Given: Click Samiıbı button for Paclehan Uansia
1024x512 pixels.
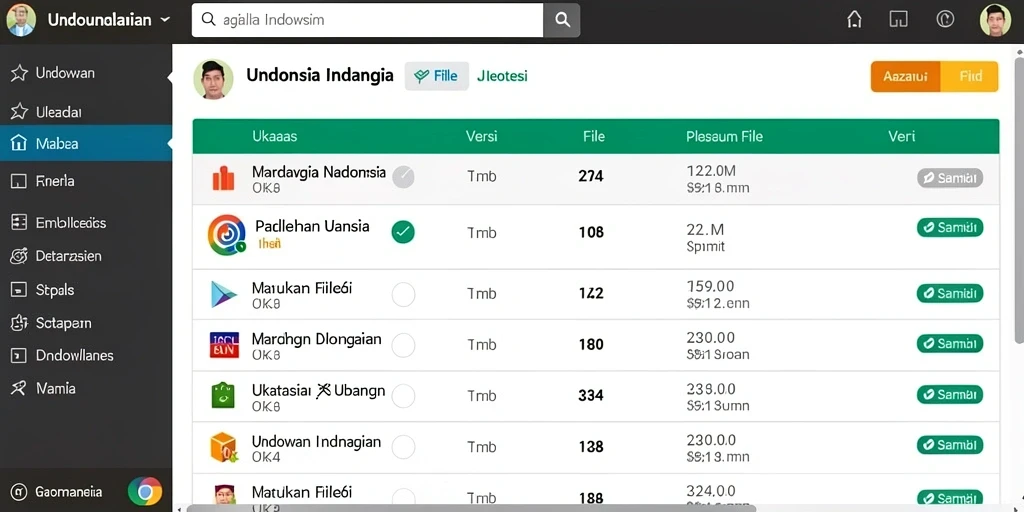Looking at the screenshot, I should coord(950,227).
